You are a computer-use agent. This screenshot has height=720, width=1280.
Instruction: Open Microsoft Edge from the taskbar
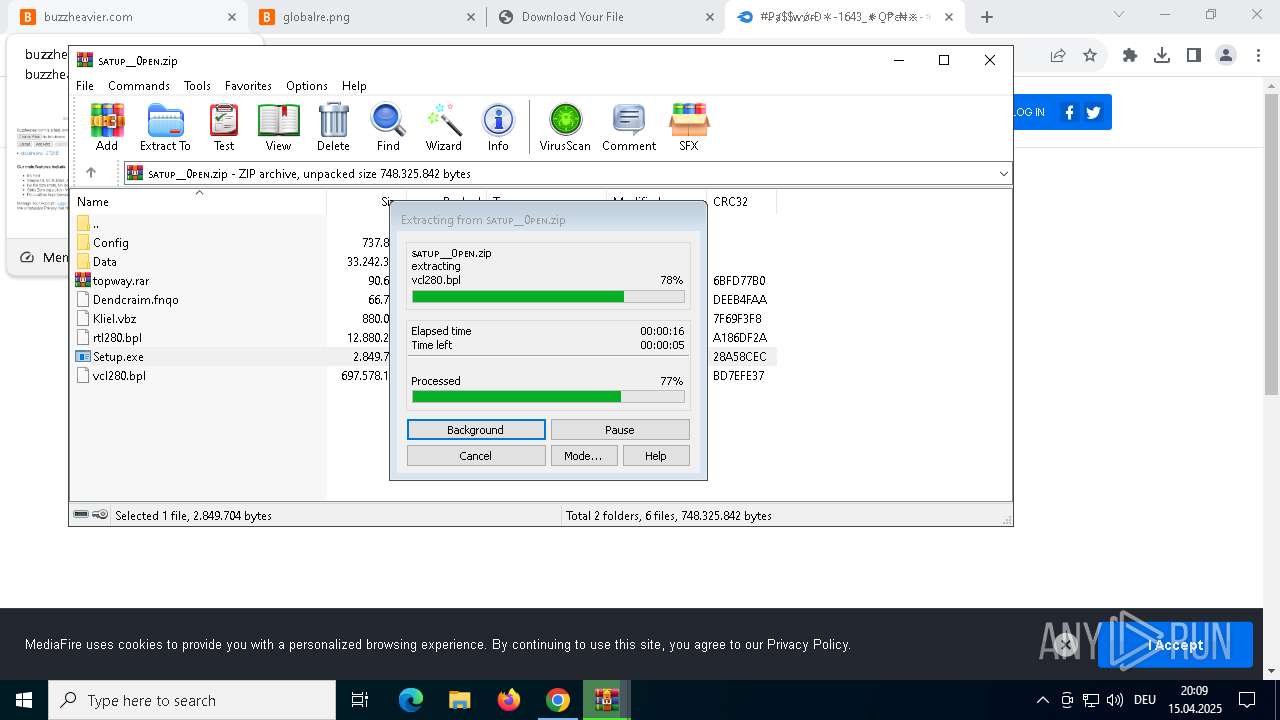click(x=411, y=700)
